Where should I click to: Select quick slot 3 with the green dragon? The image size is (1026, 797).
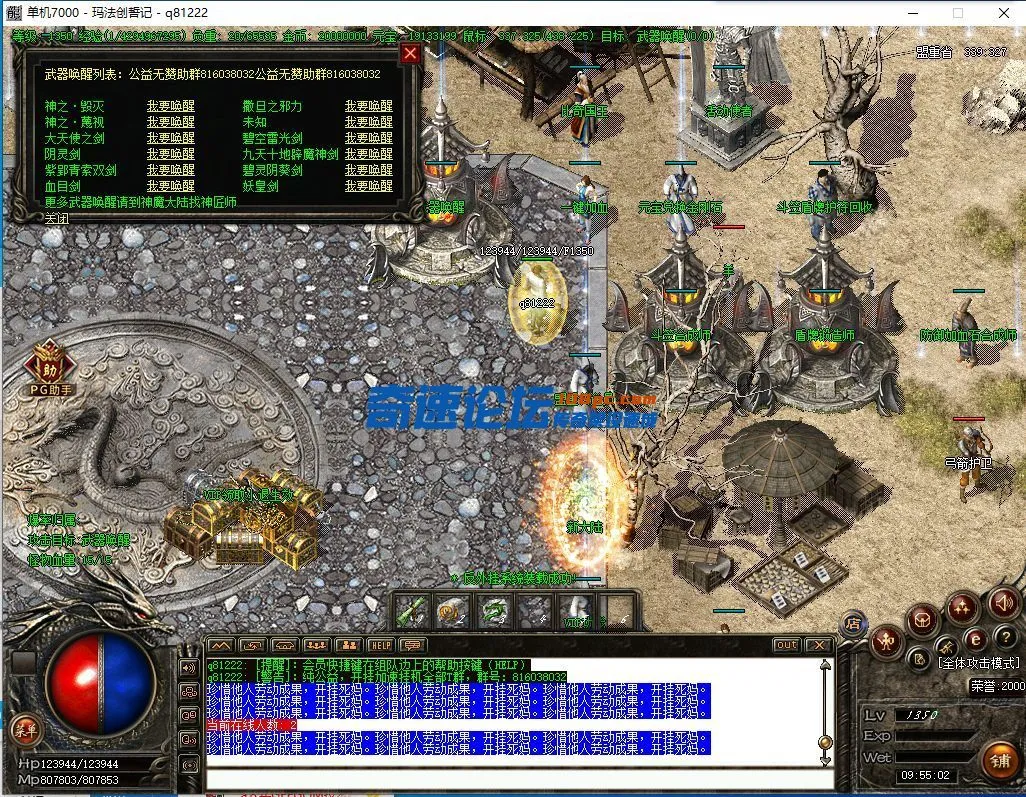tap(495, 612)
